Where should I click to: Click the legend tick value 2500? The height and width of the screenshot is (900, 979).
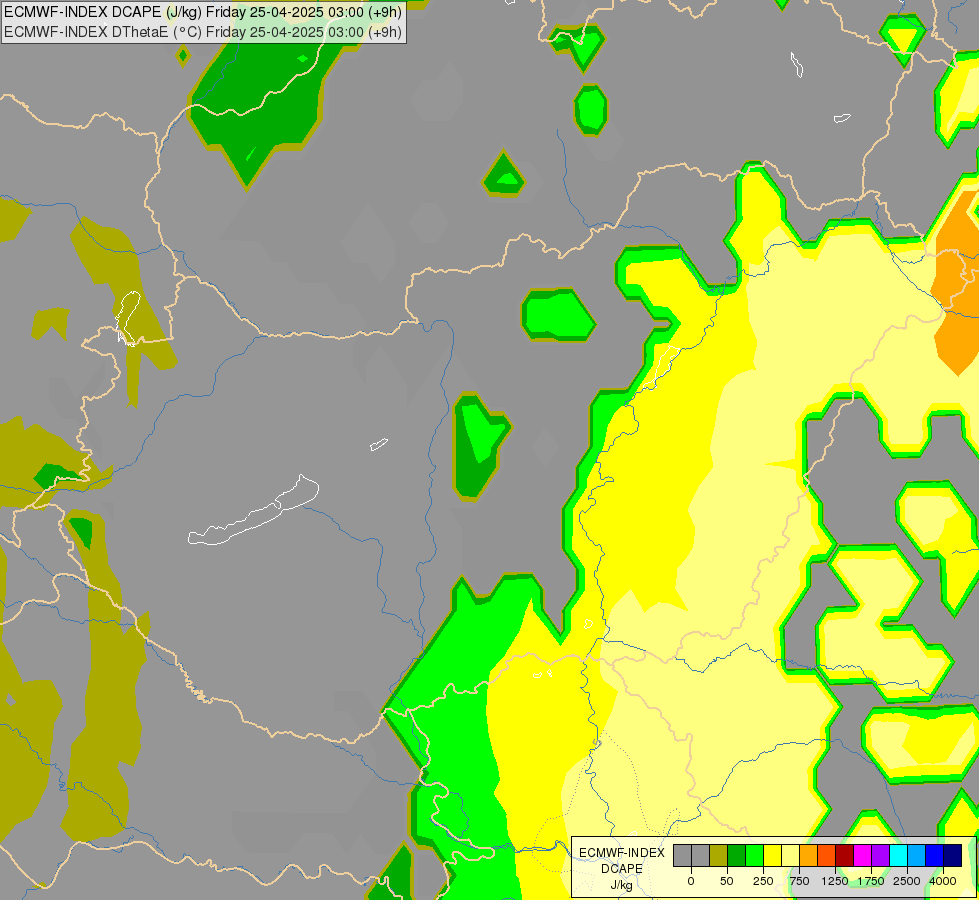pos(907,881)
